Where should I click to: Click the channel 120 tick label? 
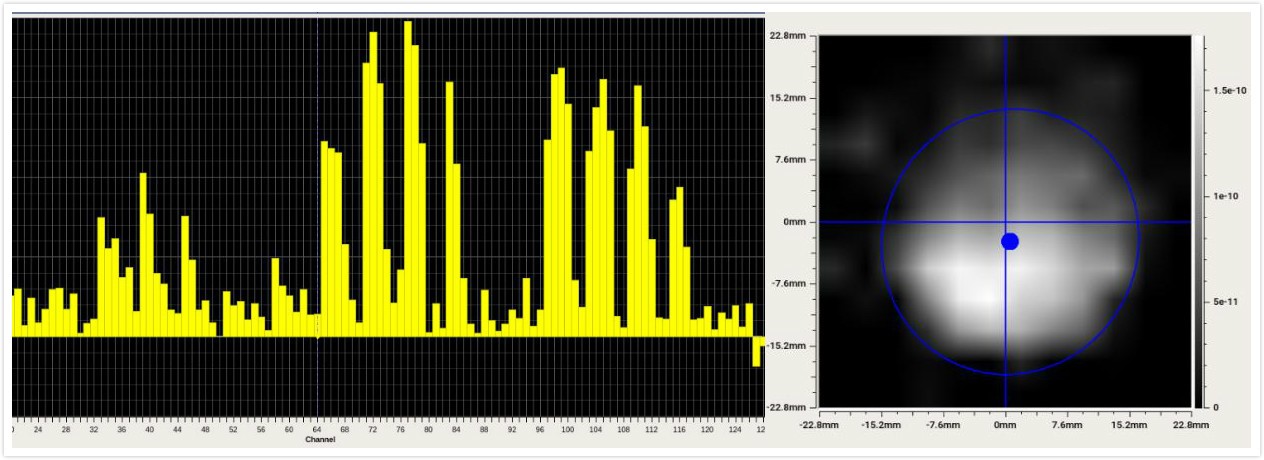706,430
